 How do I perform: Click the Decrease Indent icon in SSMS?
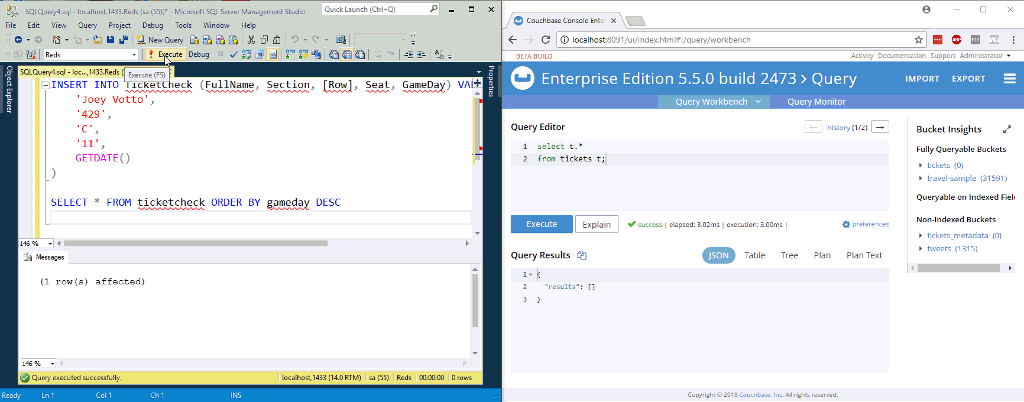(x=408, y=55)
